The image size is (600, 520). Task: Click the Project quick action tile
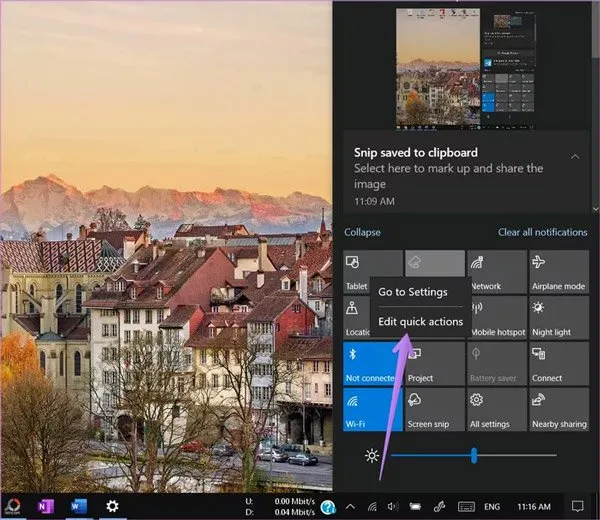[434, 363]
